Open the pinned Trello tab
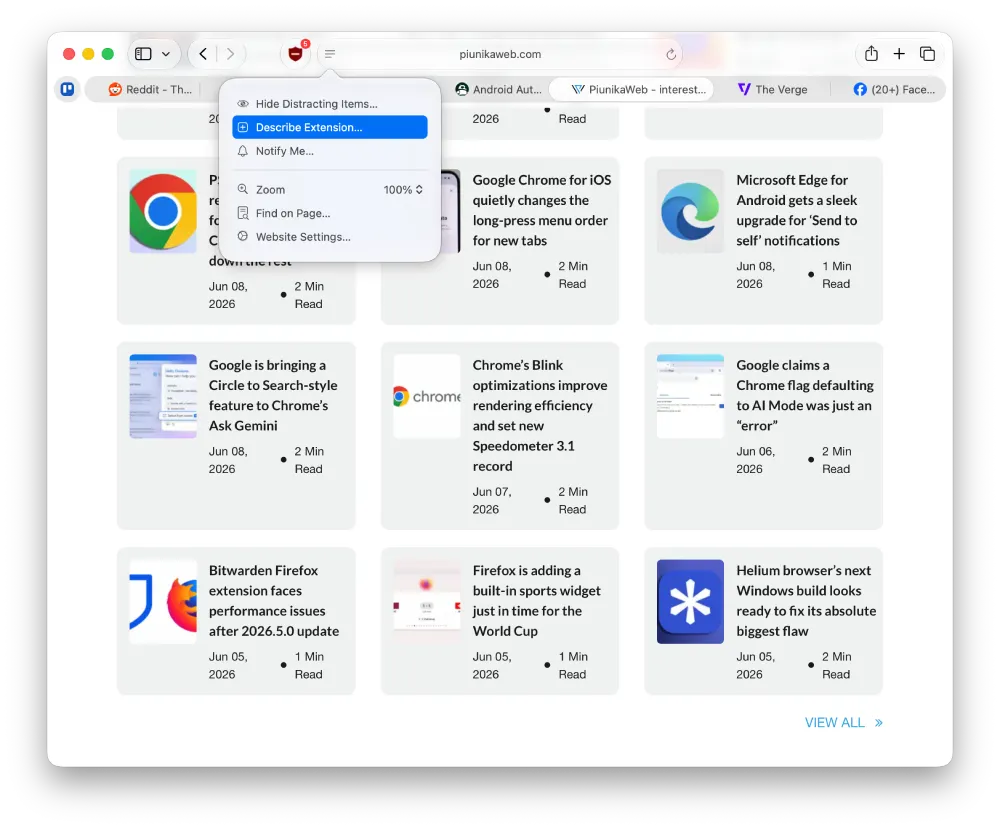Screen dimensions: 1000x829 (68, 89)
